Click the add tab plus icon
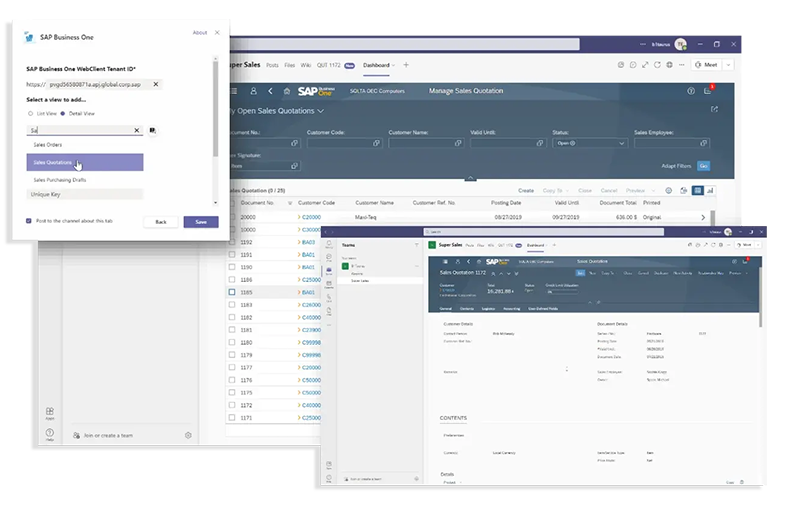This screenshot has width=800, height=509. click(x=406, y=65)
